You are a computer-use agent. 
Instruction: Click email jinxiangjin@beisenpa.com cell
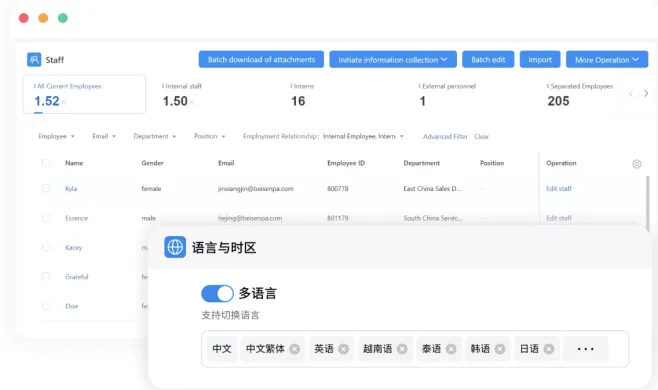pos(256,188)
